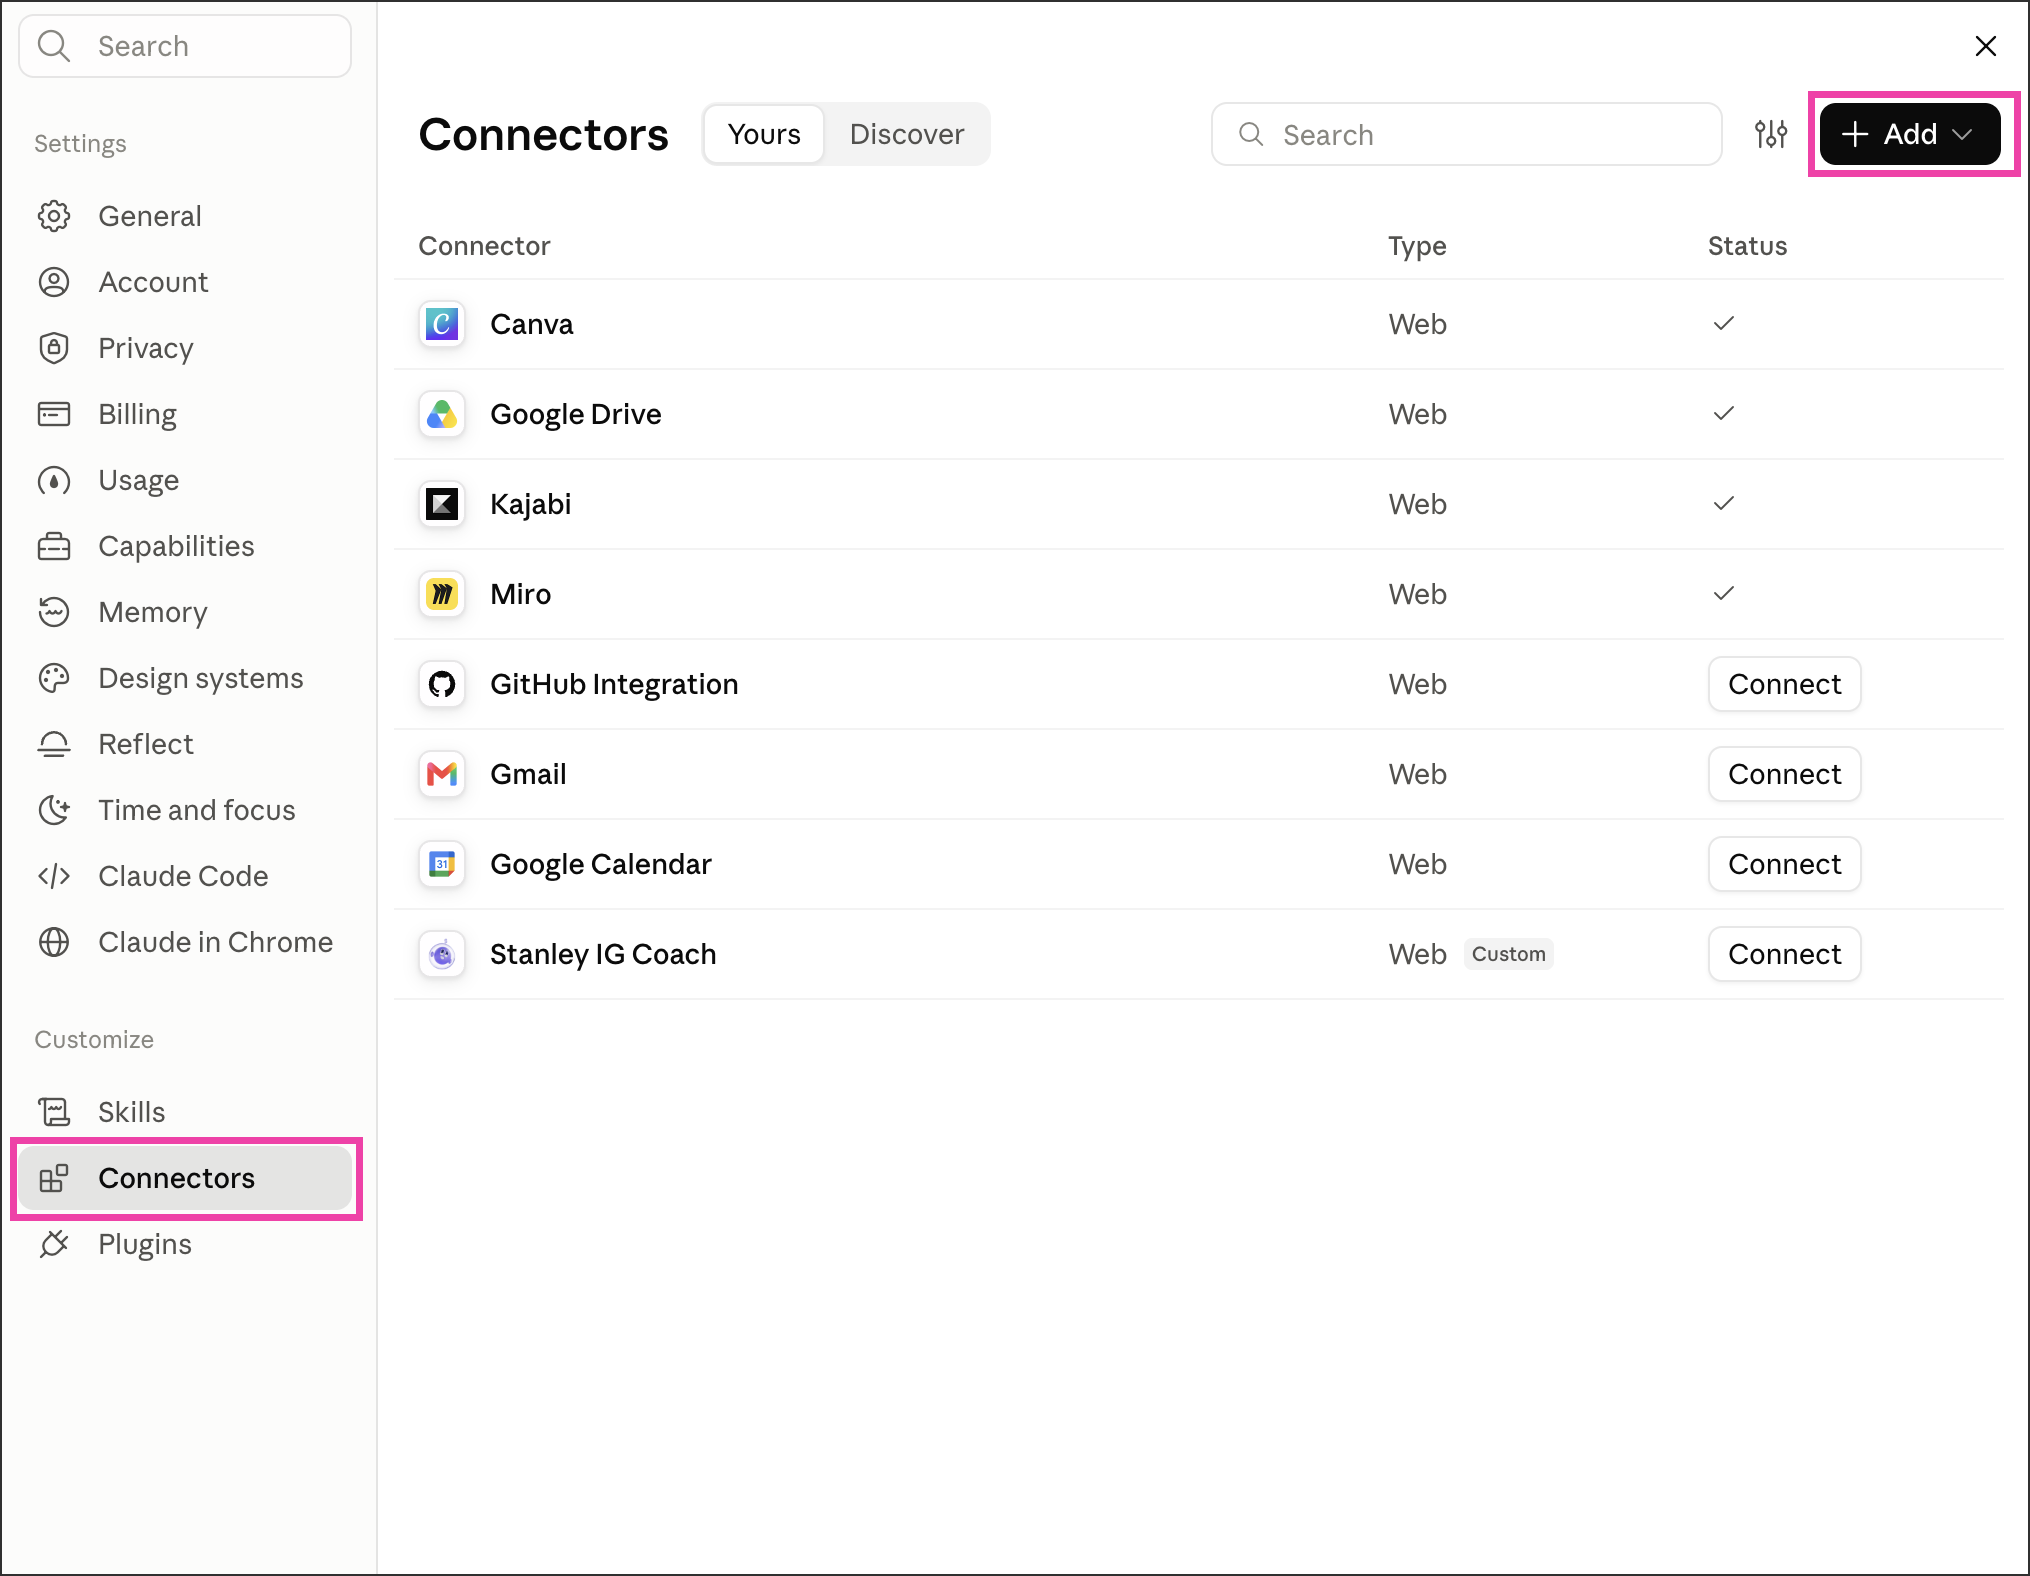Click the Canva connector icon

point(442,324)
